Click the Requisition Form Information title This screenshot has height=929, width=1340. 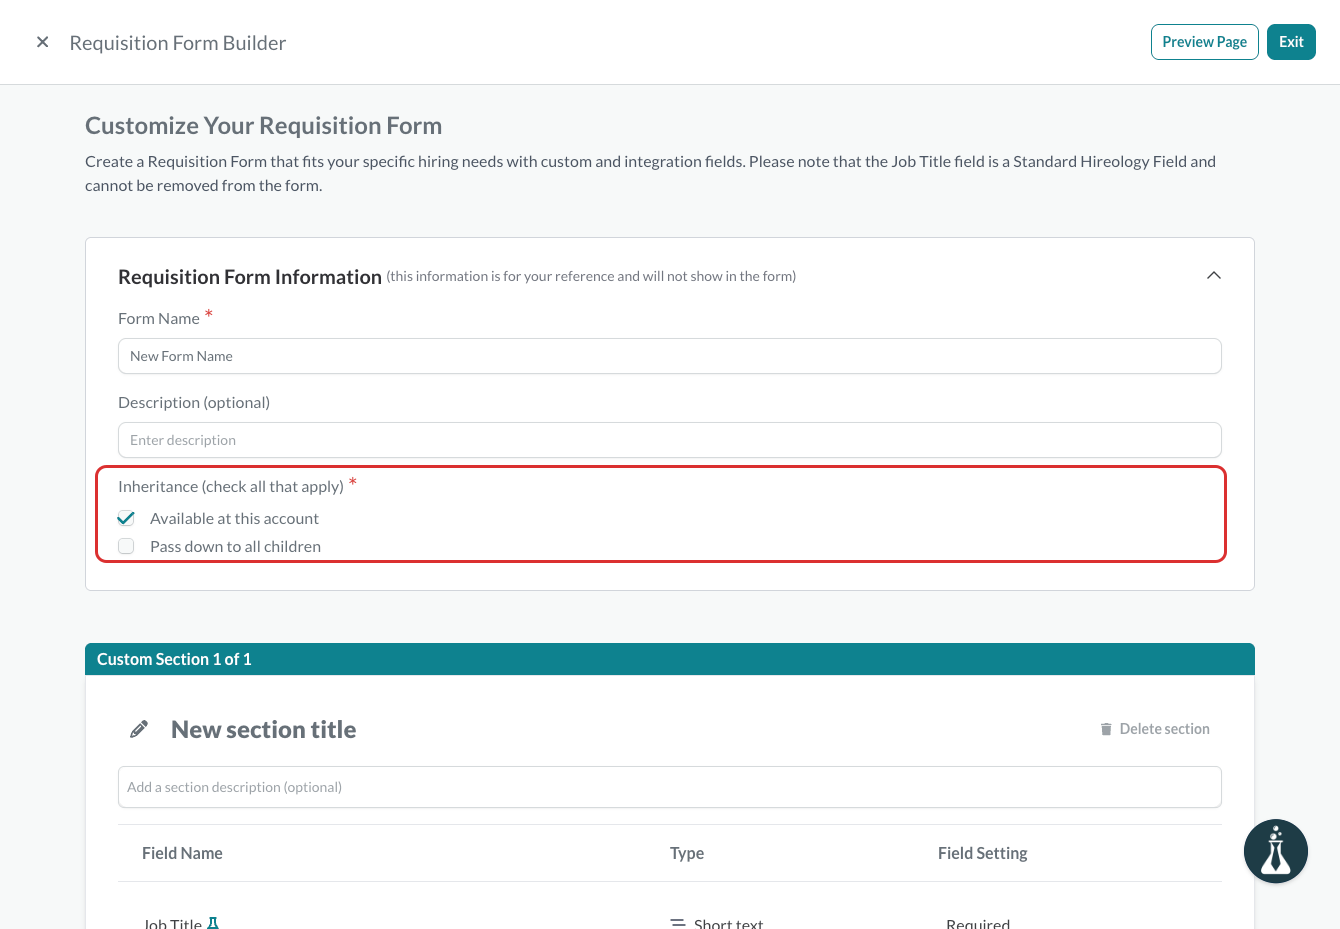pyautogui.click(x=250, y=277)
